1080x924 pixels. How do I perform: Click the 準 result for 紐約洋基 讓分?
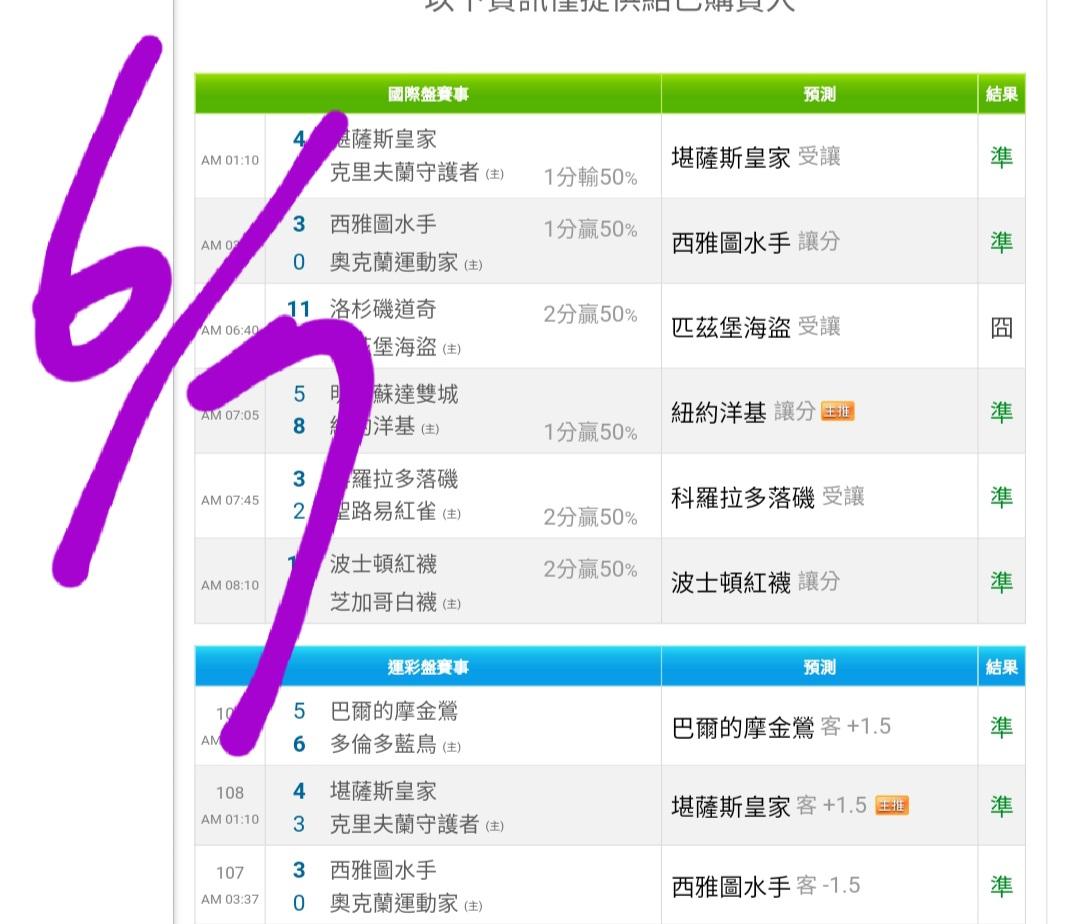pyautogui.click(x=1001, y=412)
